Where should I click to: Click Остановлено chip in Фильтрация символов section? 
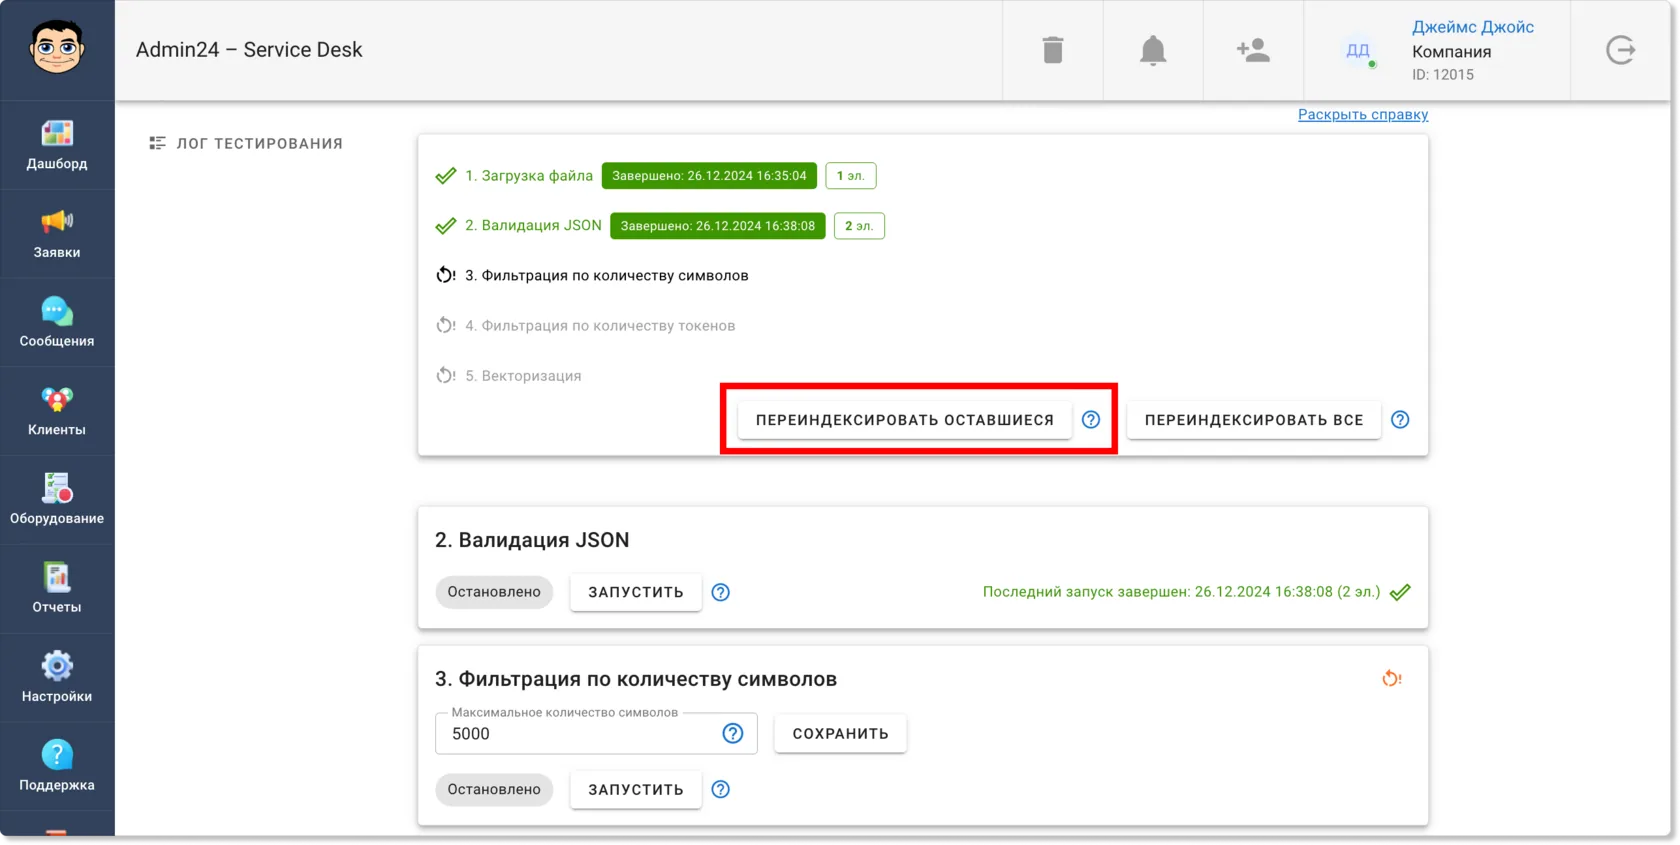(494, 789)
